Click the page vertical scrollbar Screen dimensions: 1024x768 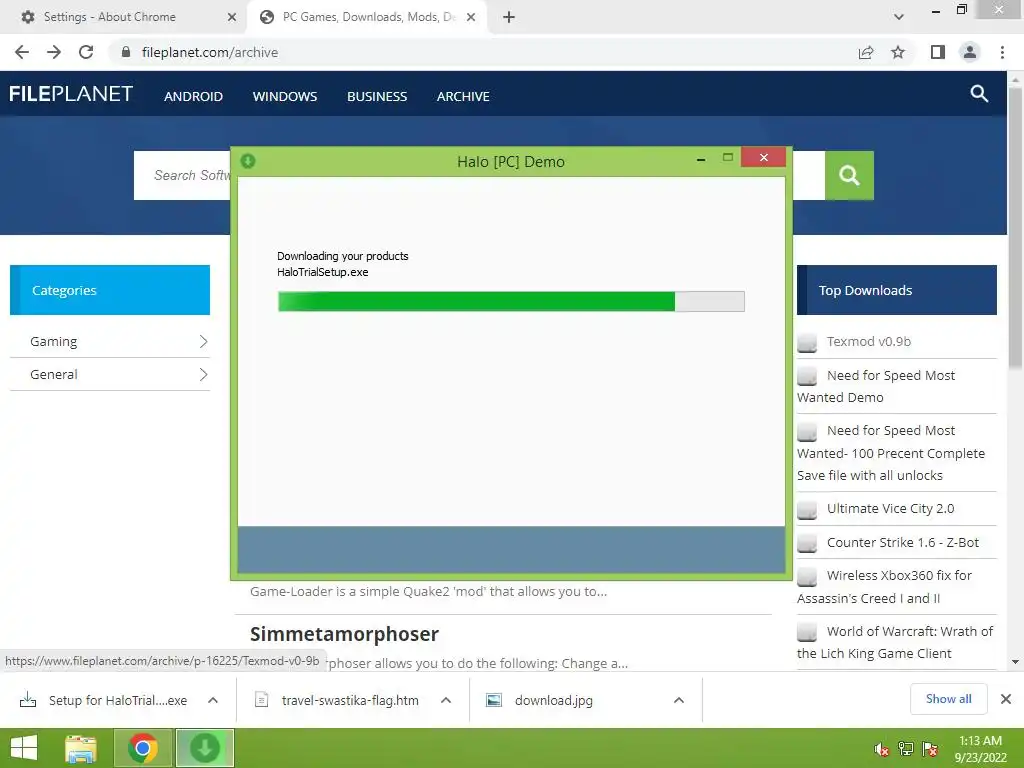click(x=1015, y=229)
